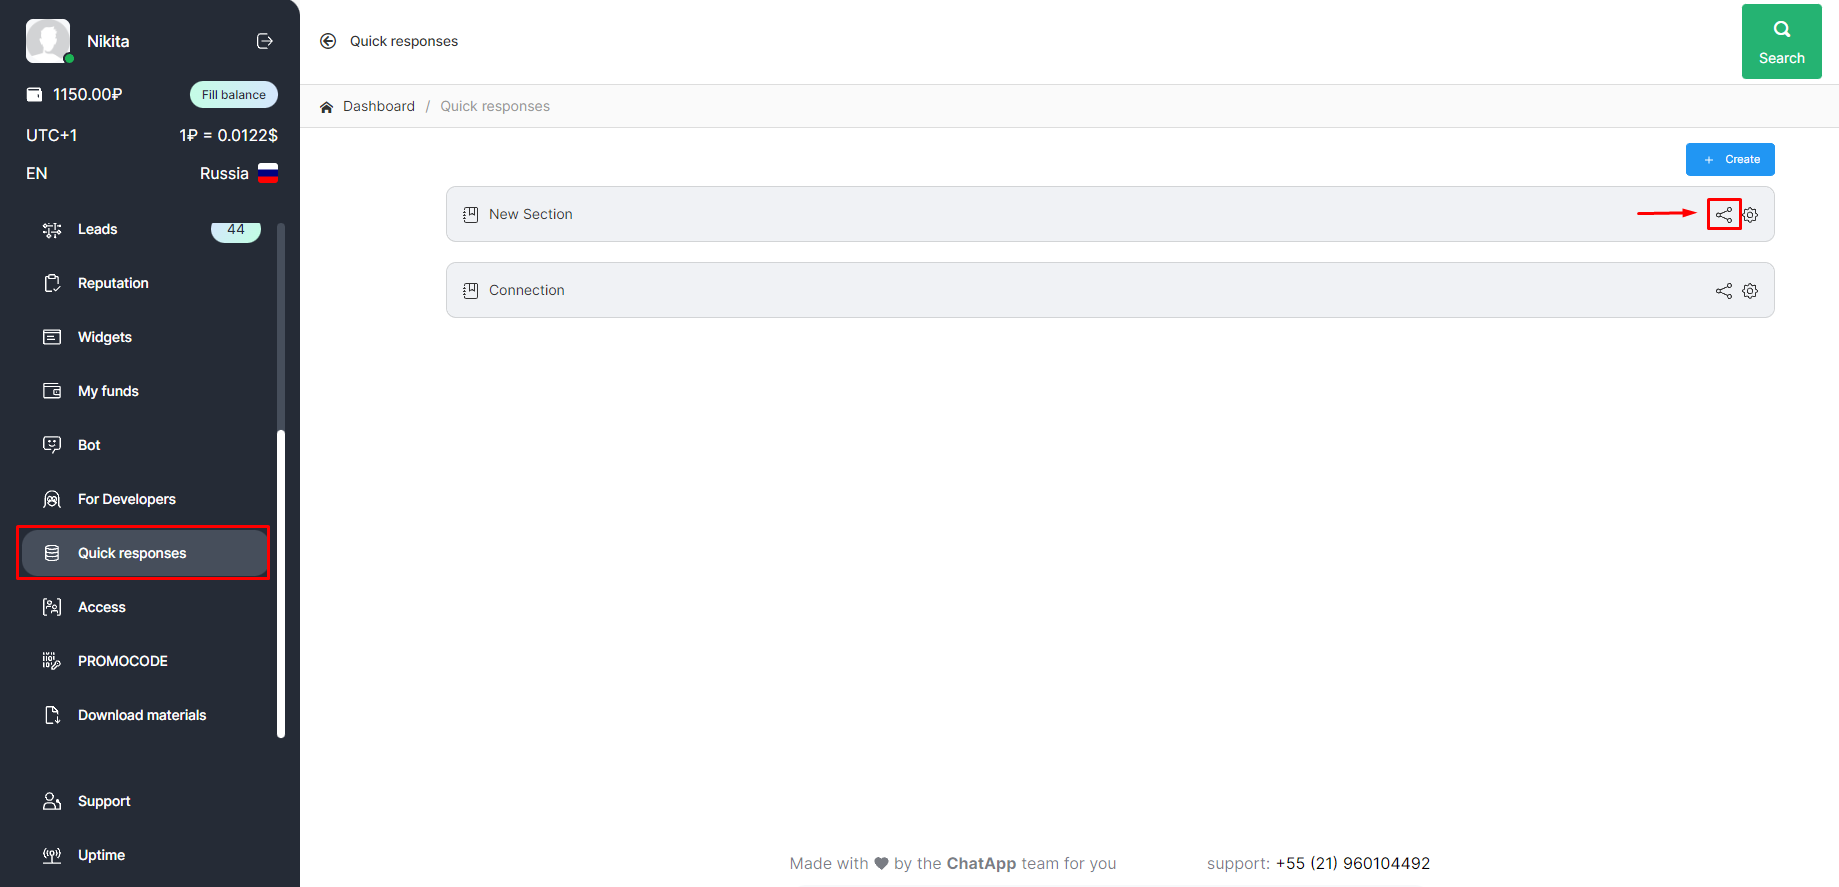
Task: Change the UTC+1 timezone setting
Action: tap(52, 136)
